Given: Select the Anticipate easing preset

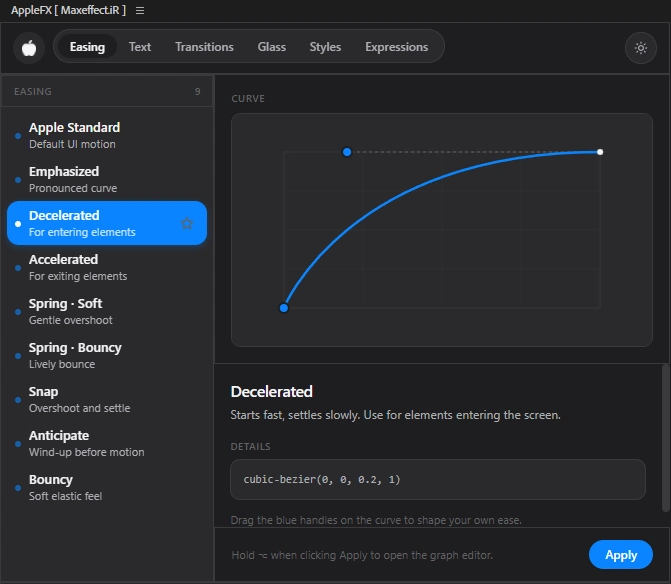Looking at the screenshot, I should [107, 444].
